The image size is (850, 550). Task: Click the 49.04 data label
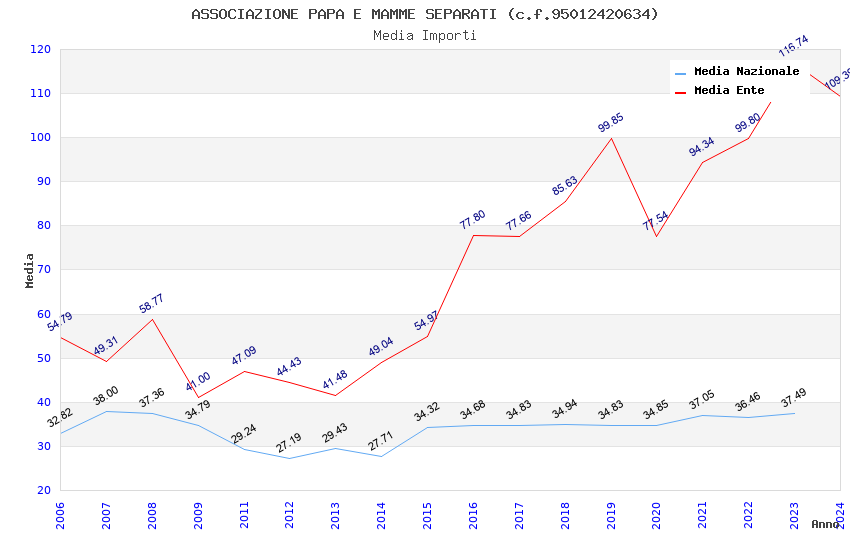[381, 347]
